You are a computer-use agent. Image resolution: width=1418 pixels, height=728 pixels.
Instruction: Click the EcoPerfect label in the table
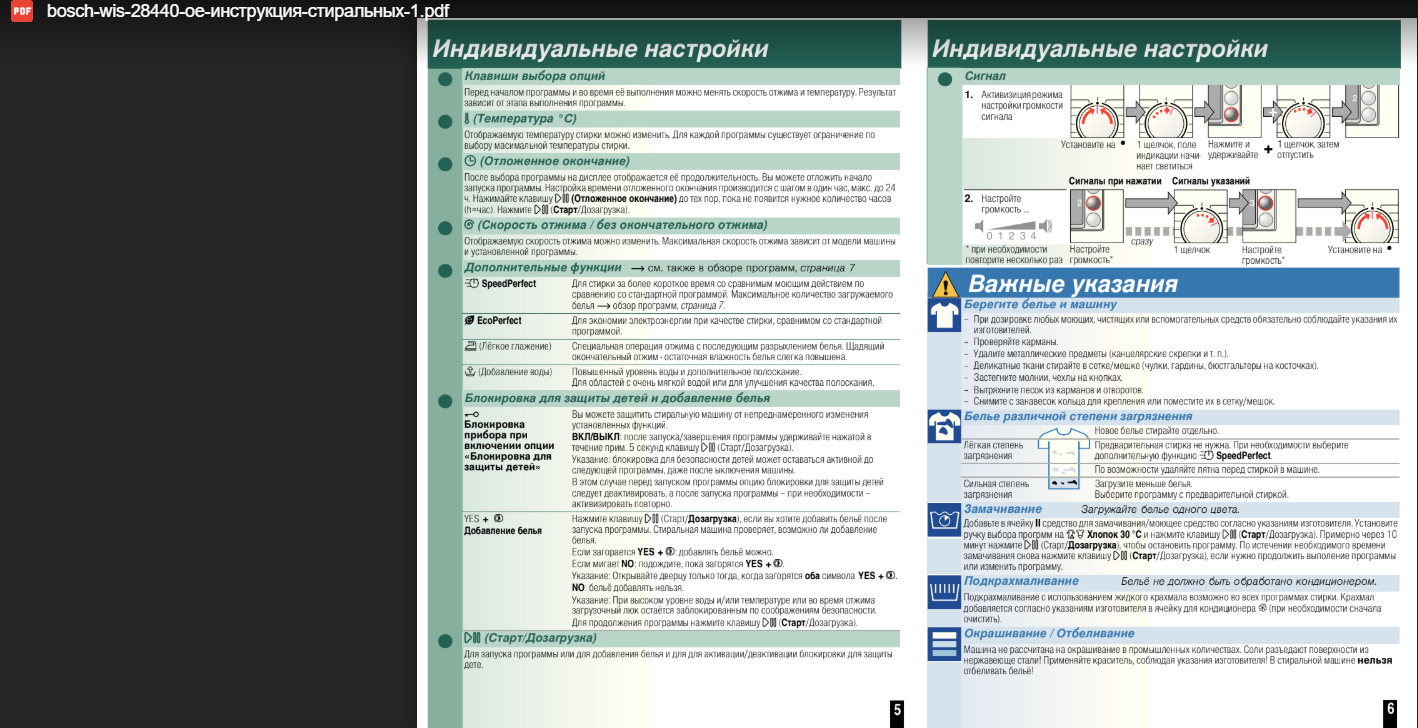tap(499, 321)
